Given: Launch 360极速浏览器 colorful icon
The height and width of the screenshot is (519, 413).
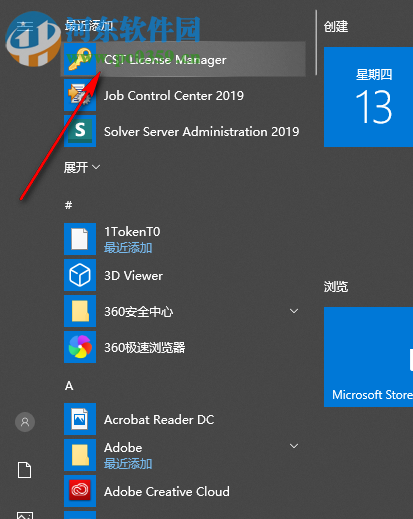Looking at the screenshot, I should (80, 347).
